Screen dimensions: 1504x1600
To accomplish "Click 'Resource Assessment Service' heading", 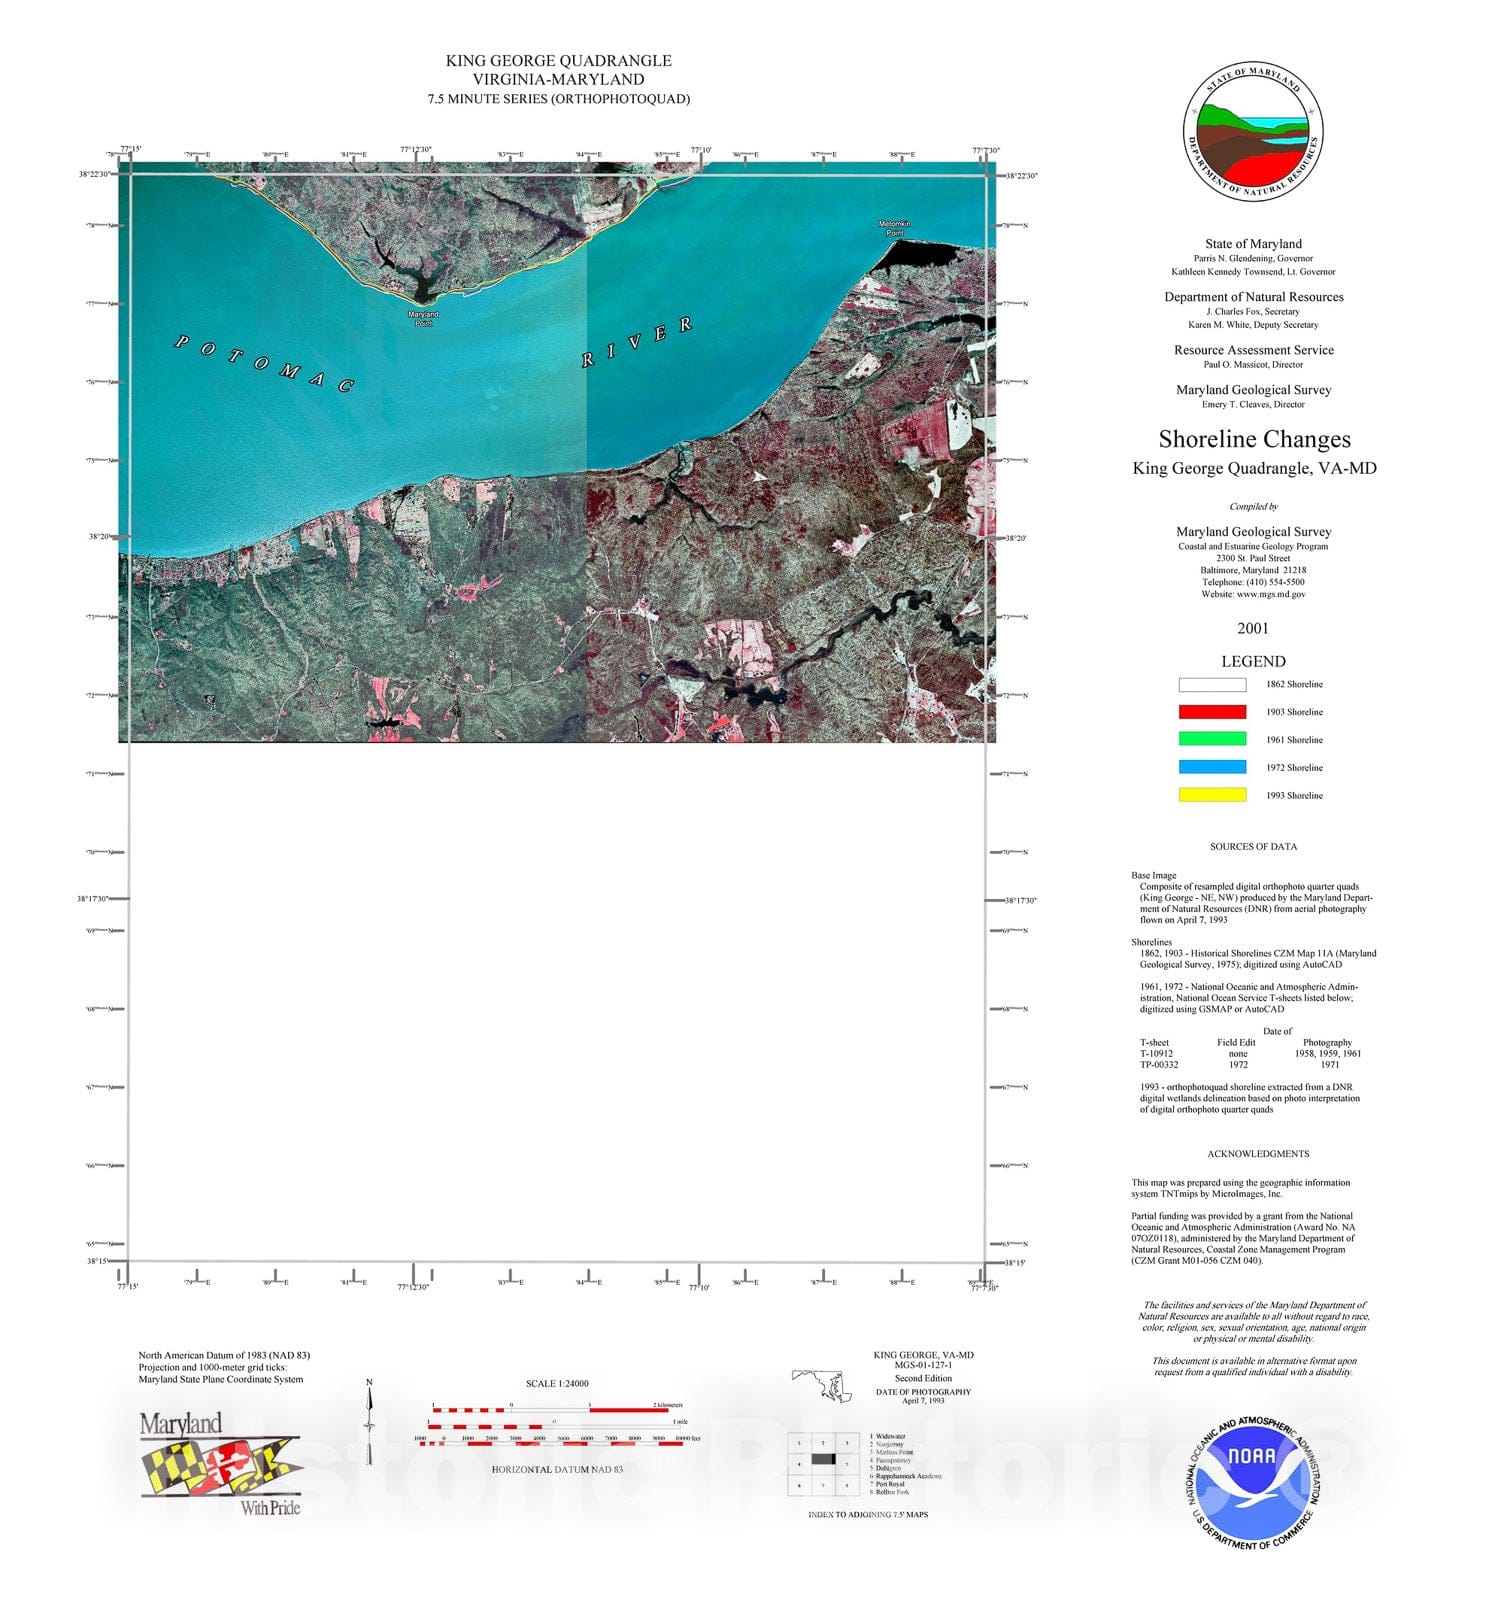I will pyautogui.click(x=1253, y=350).
